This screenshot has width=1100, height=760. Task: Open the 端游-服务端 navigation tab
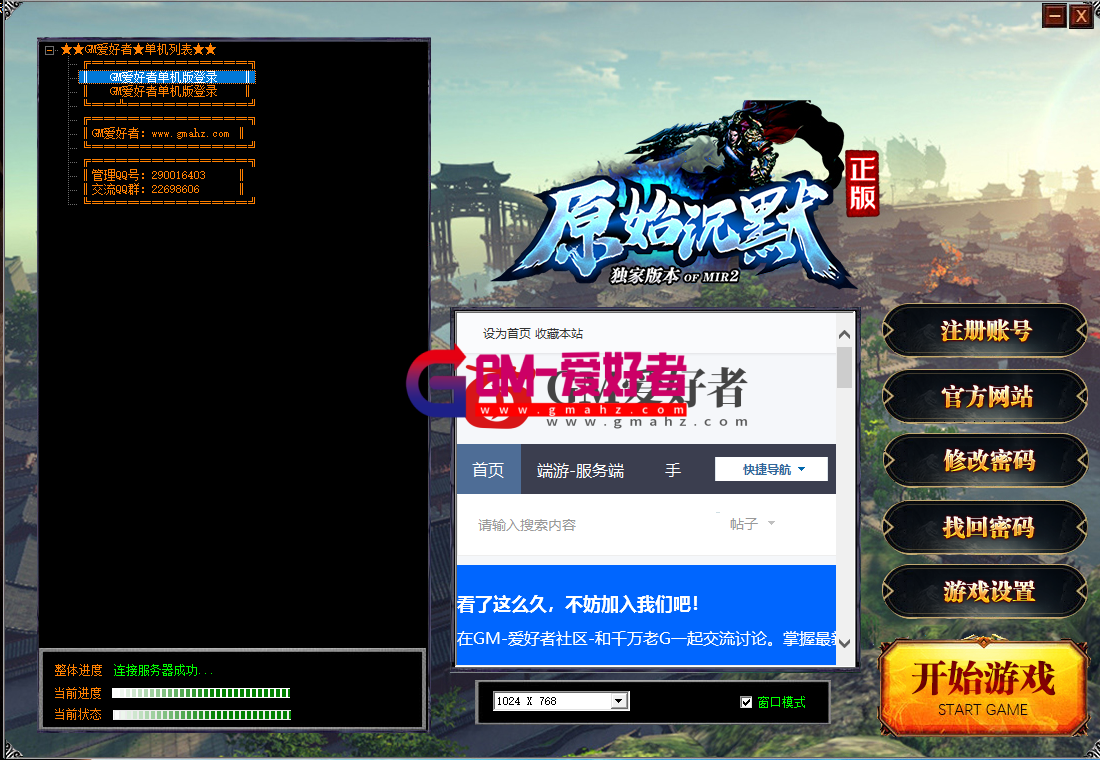[580, 470]
